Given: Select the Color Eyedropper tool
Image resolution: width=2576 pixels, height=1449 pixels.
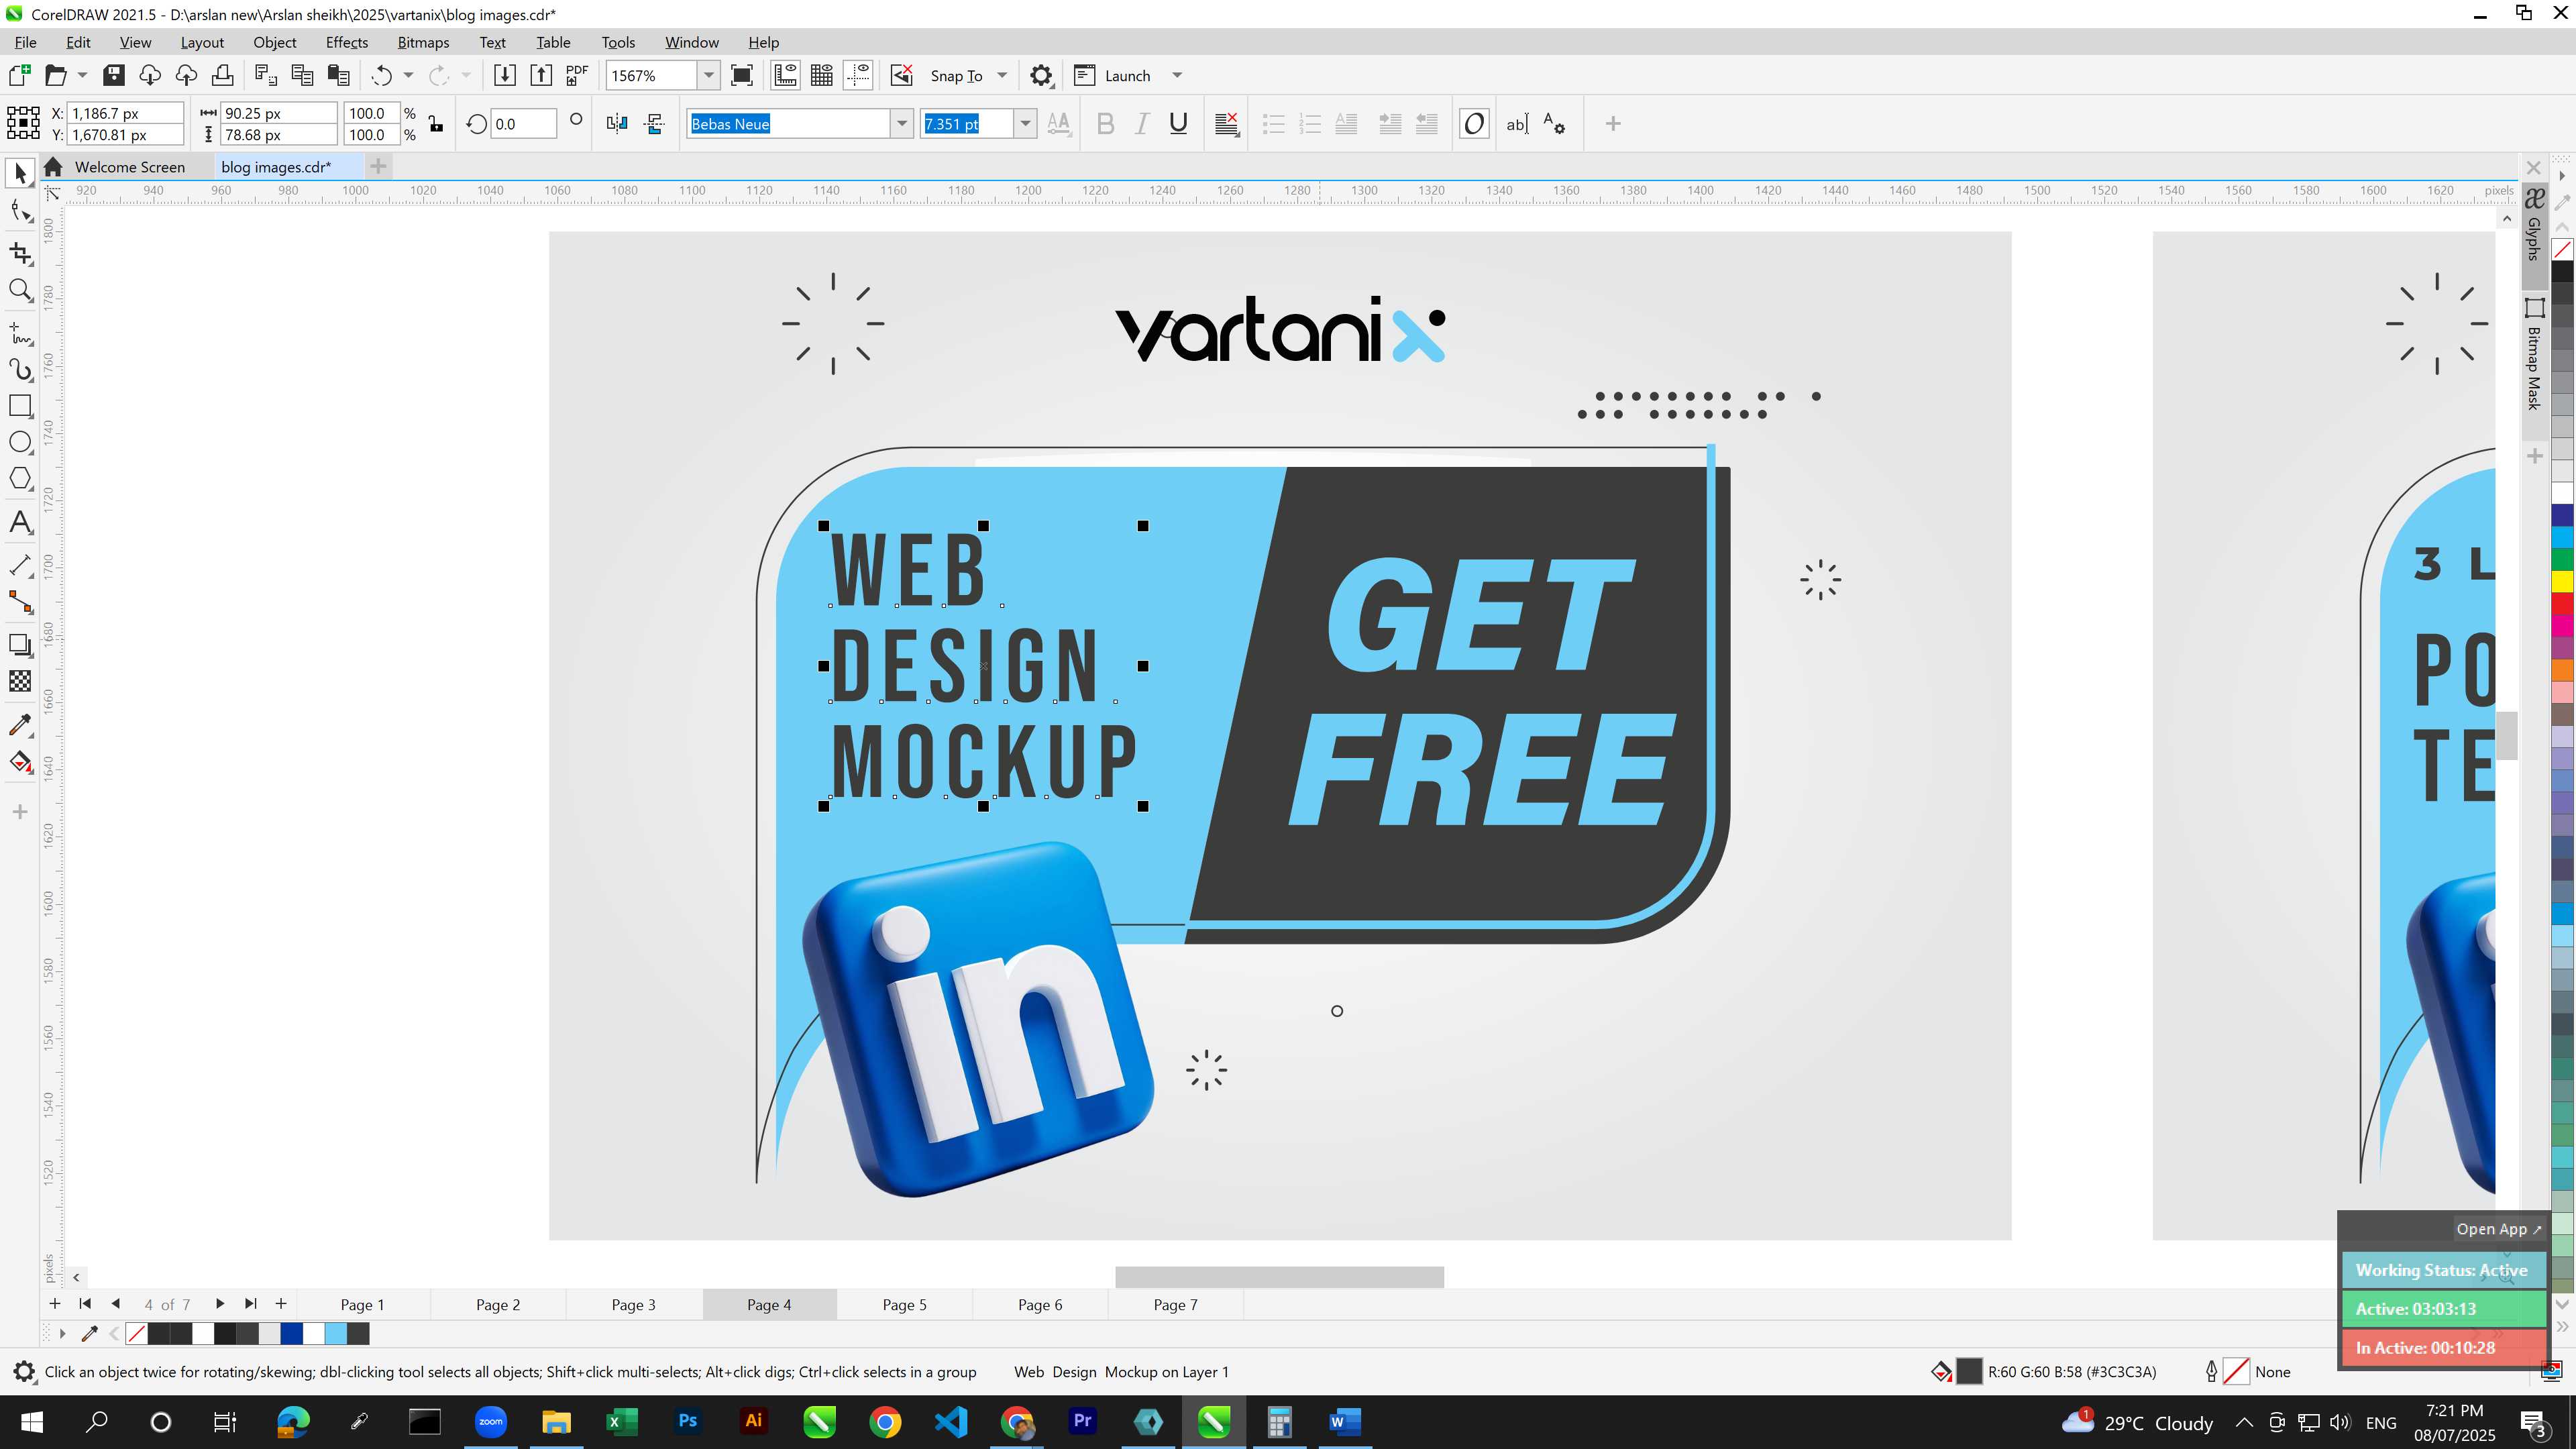Looking at the screenshot, I should pyautogui.click(x=20, y=725).
